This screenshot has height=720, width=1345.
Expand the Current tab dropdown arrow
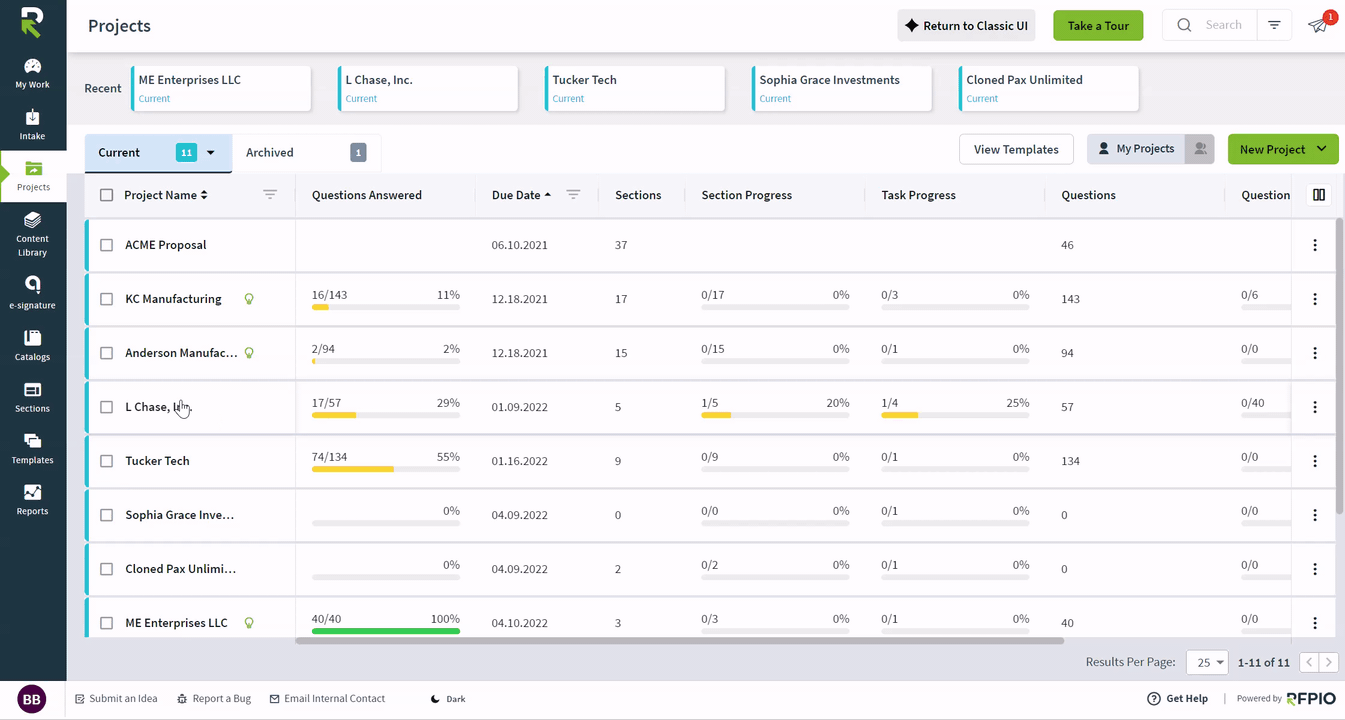pos(211,153)
